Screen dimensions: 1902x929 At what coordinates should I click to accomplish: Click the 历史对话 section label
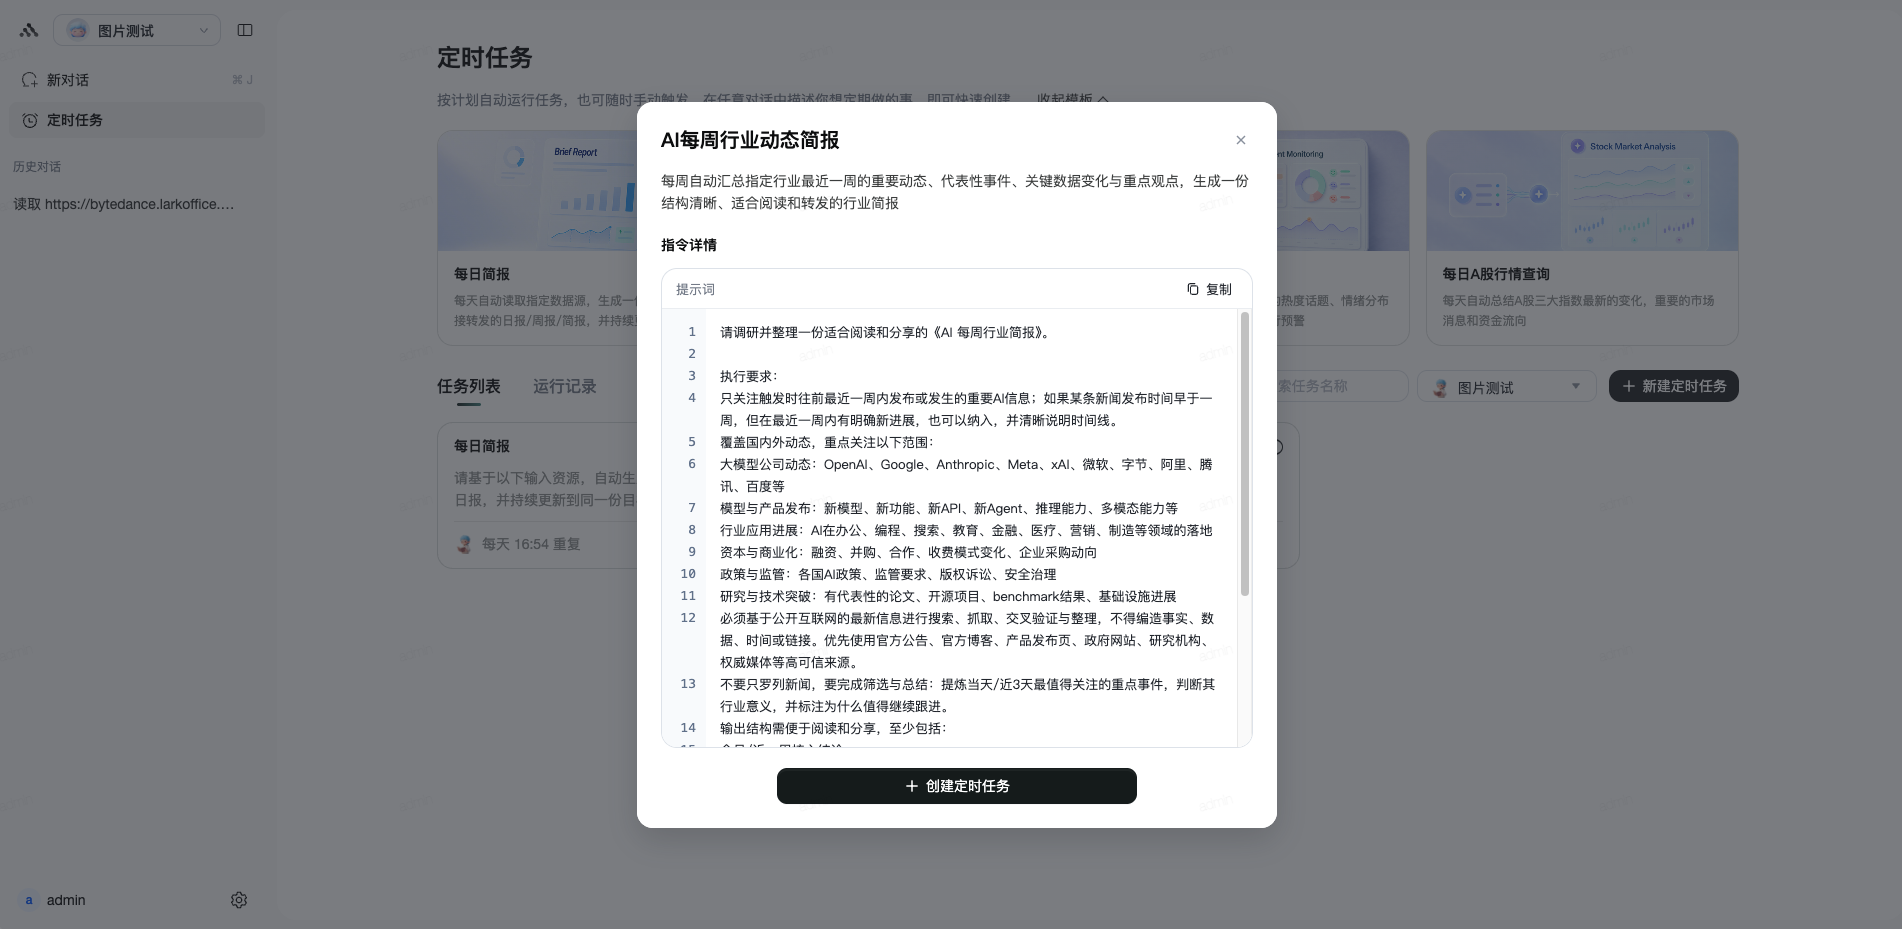tap(37, 167)
